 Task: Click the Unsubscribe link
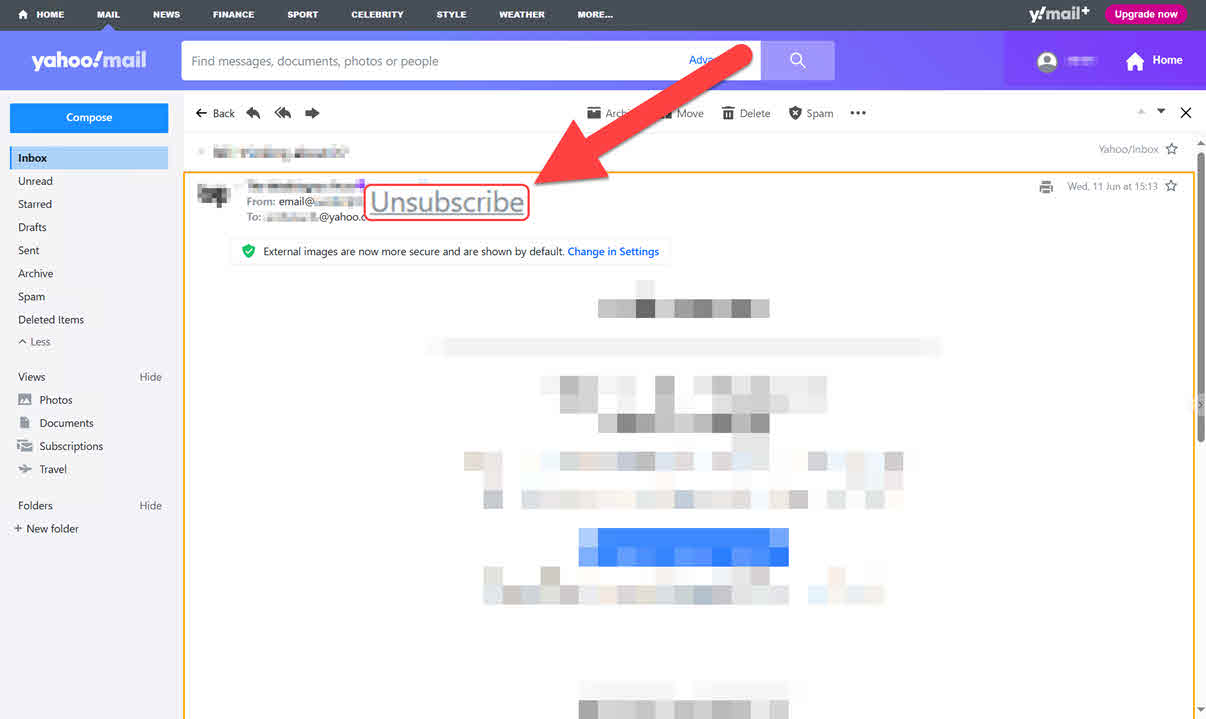(x=447, y=202)
